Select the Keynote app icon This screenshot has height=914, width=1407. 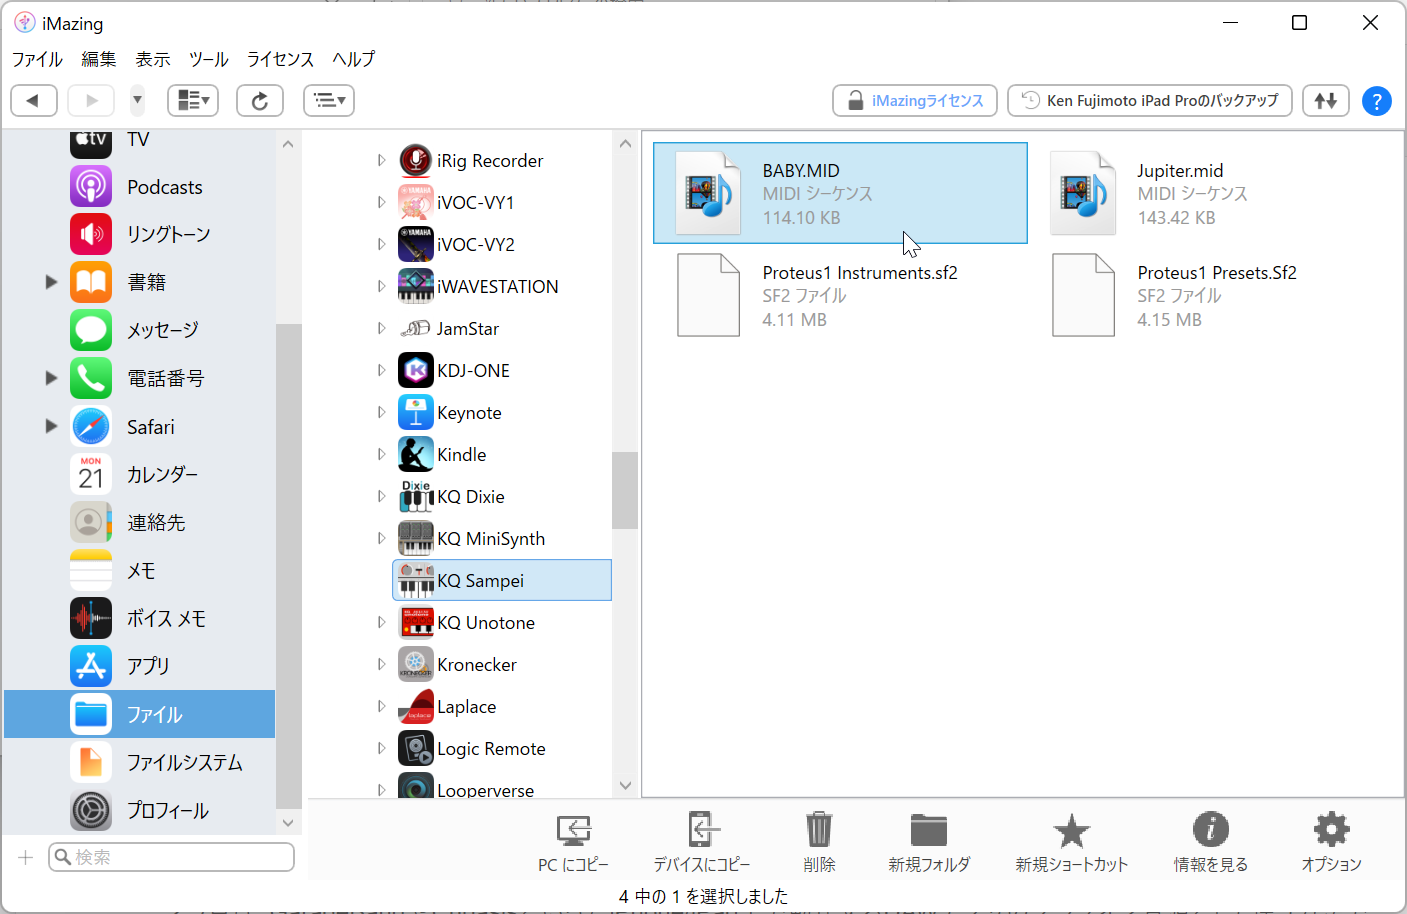click(416, 412)
